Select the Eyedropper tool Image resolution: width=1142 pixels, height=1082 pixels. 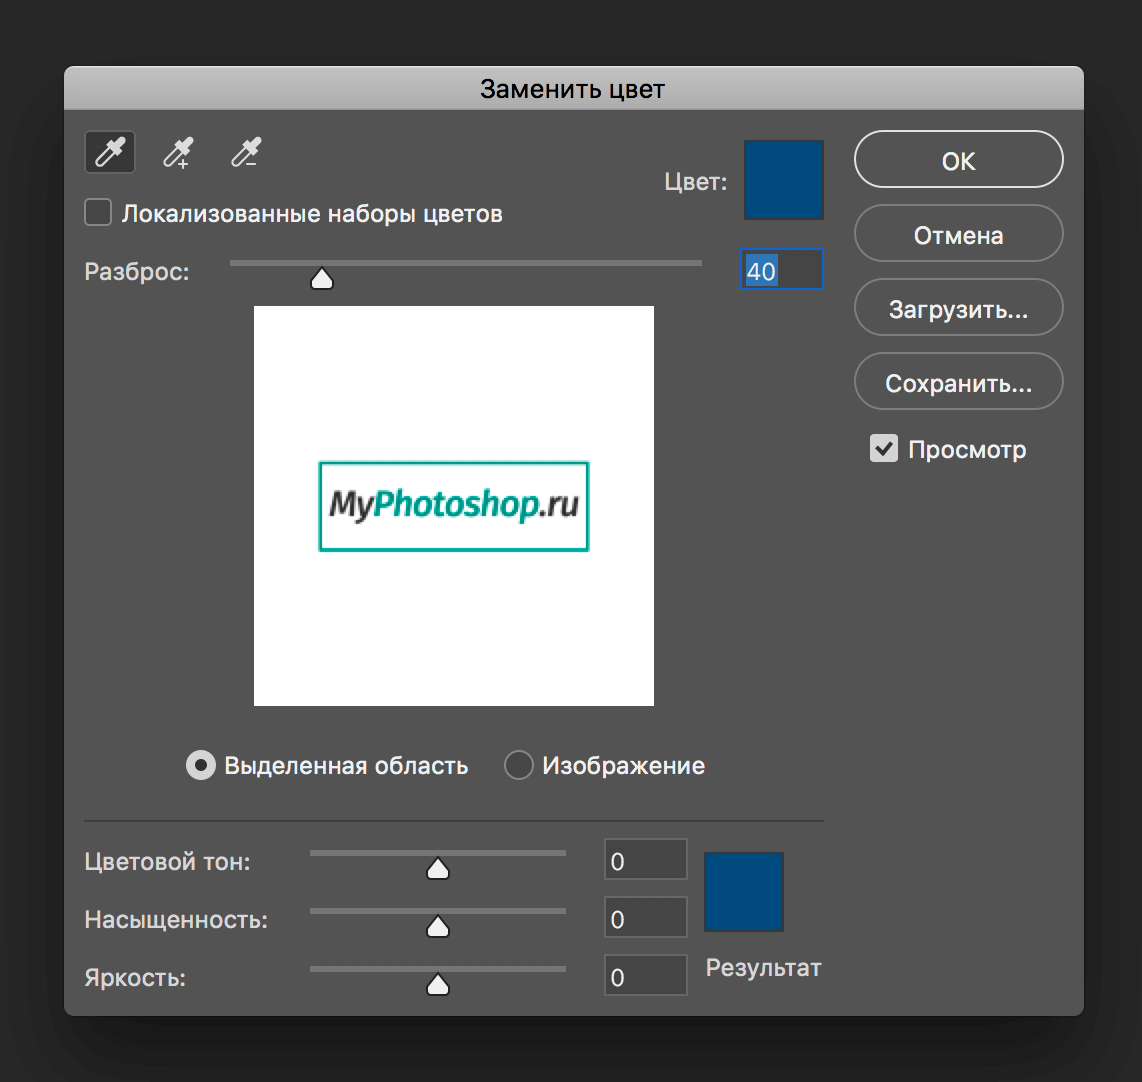point(110,153)
